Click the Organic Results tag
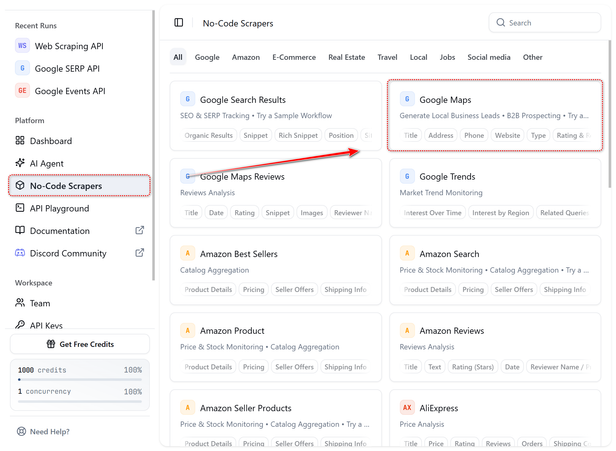 (x=208, y=135)
